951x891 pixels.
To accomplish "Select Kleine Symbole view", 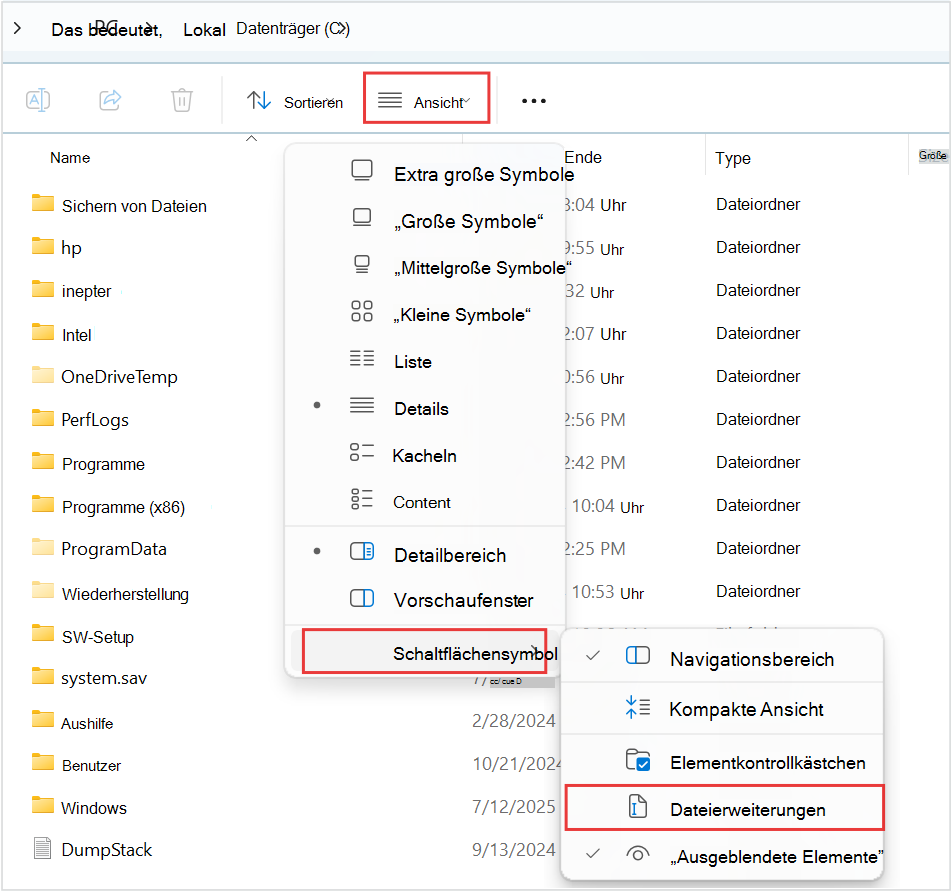I will tap(425, 314).
